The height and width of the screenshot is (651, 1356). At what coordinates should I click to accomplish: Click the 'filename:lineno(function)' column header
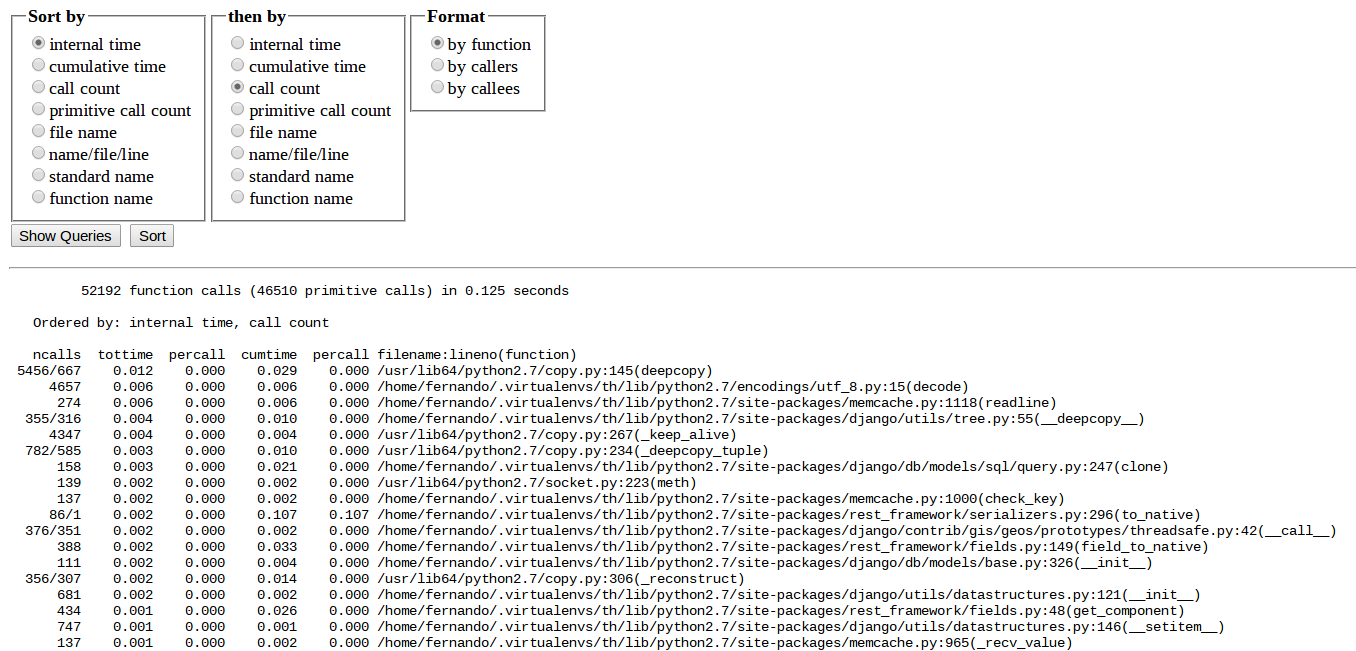coord(477,355)
